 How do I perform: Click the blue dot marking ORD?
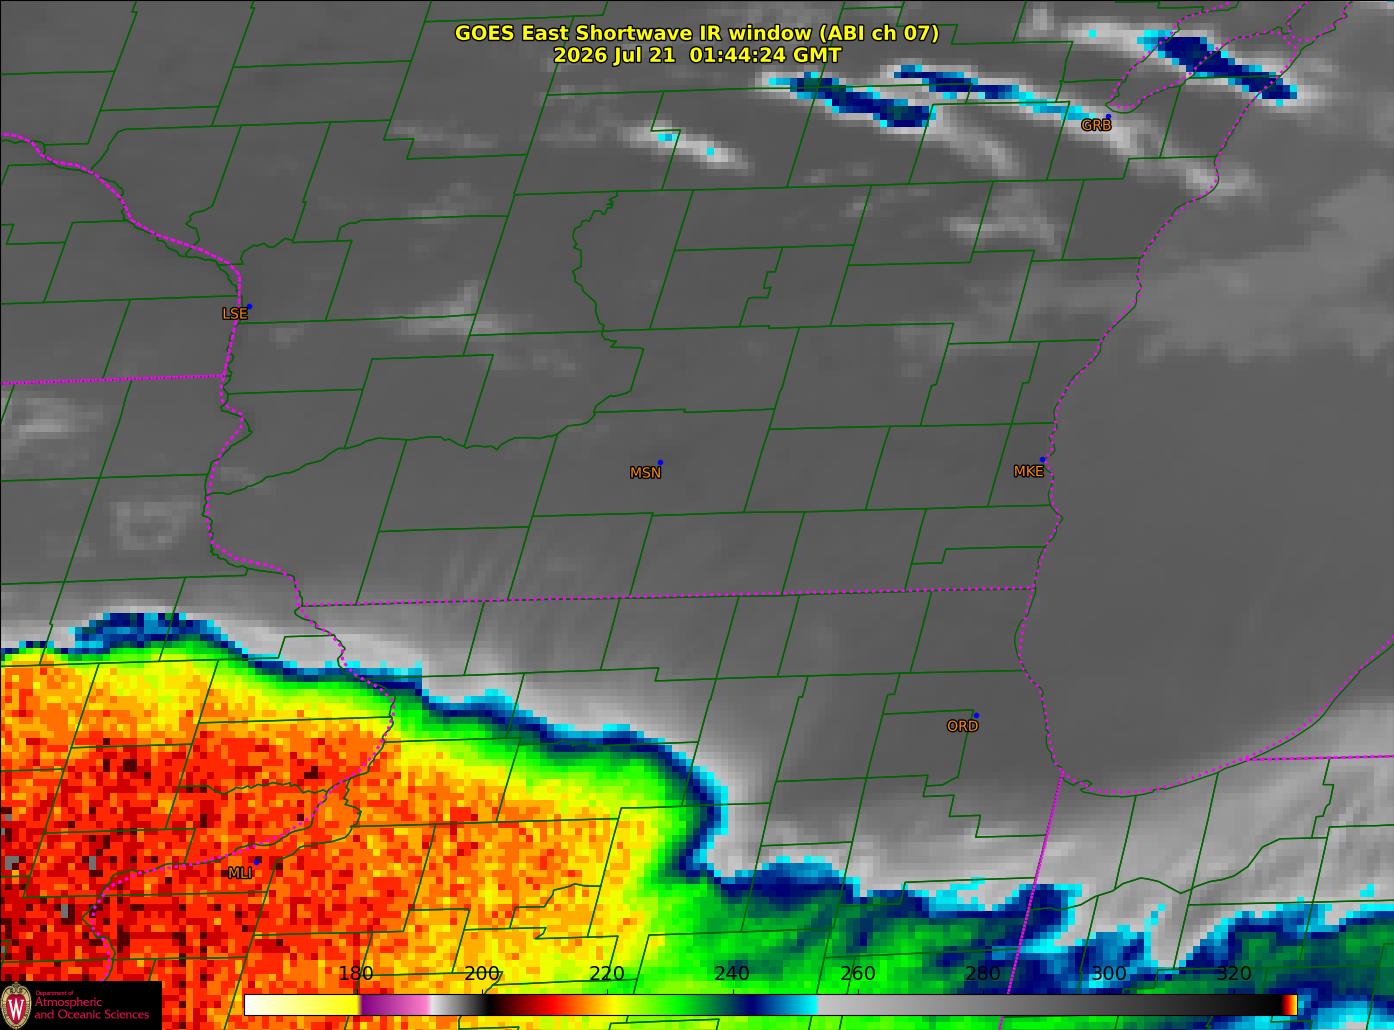coord(976,716)
